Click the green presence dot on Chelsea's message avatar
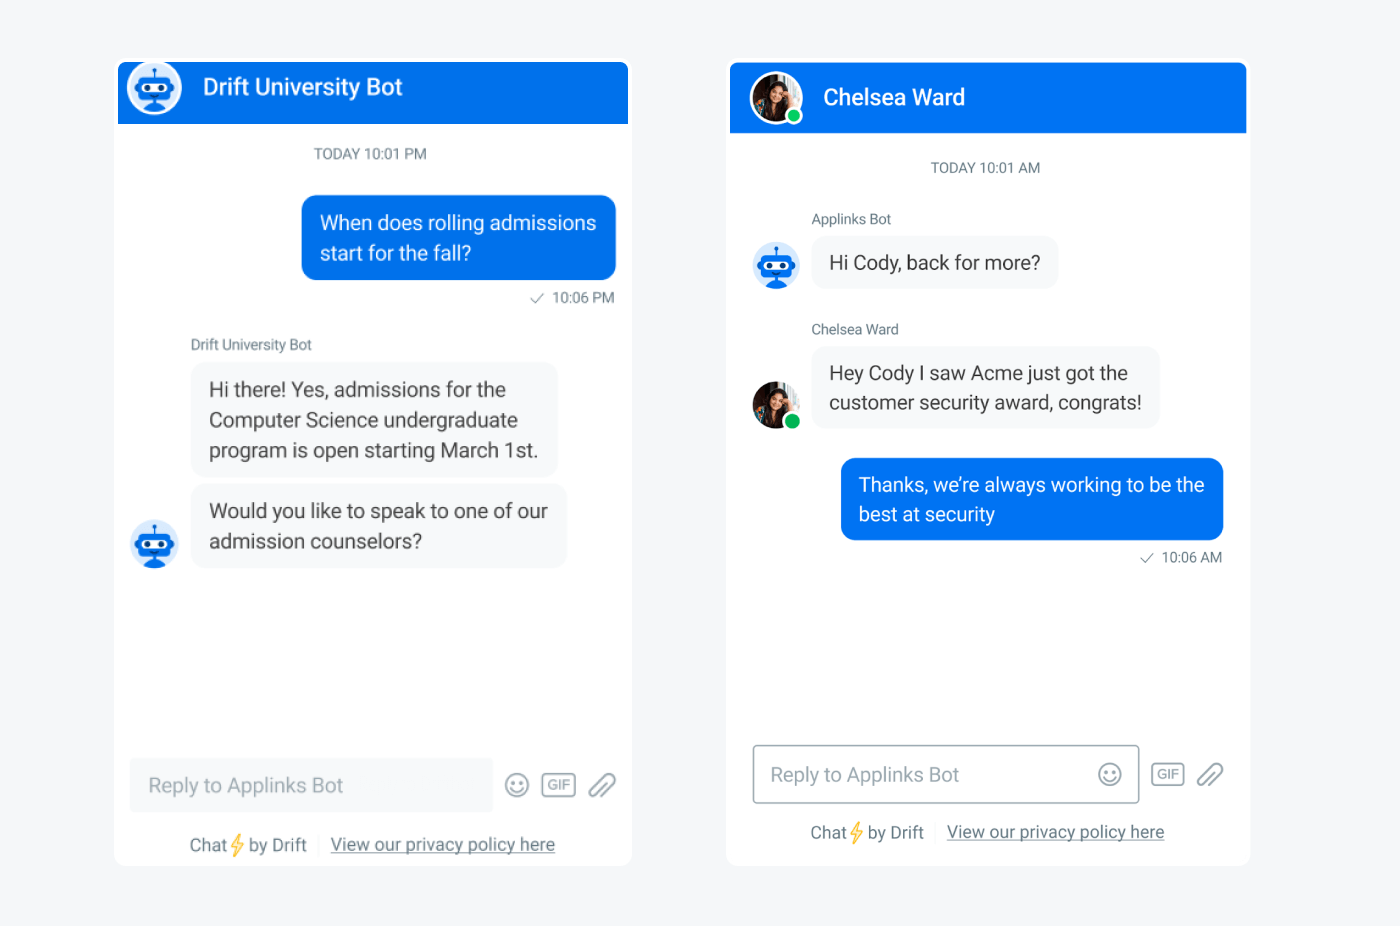This screenshot has height=926, width=1400. [x=793, y=421]
